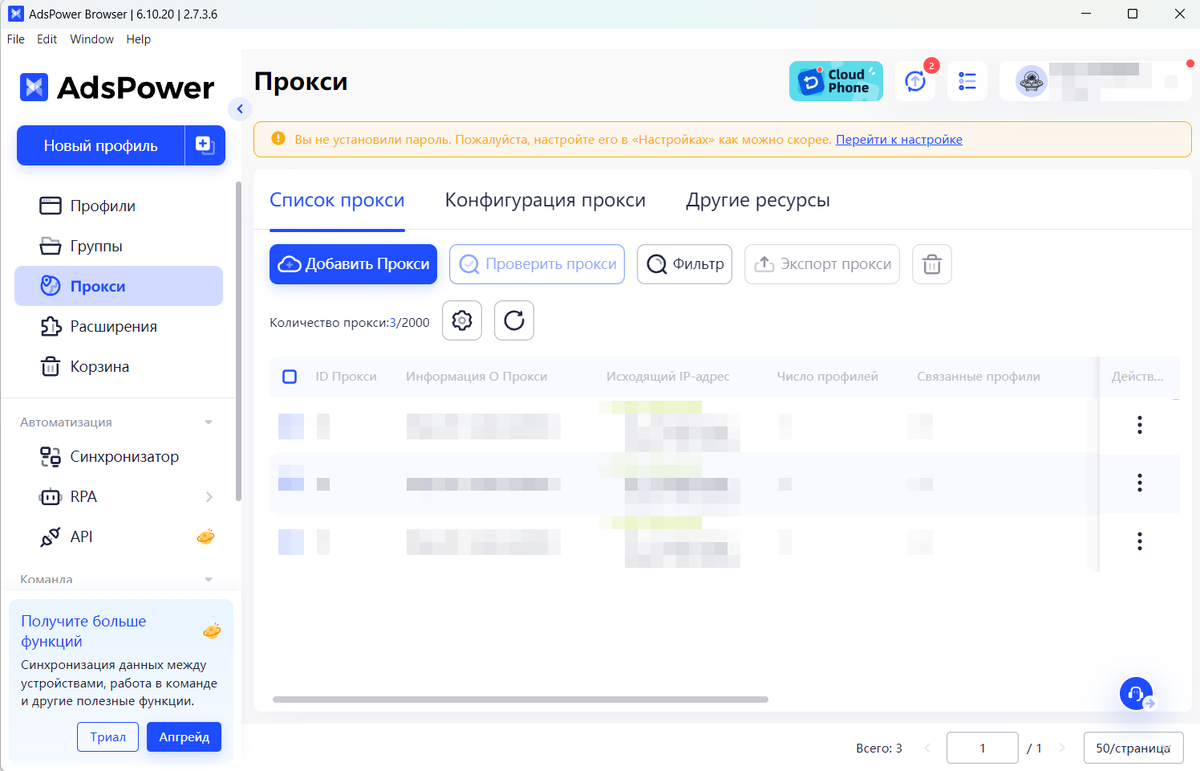Expand the RPA submenu chevron
Image resolution: width=1200 pixels, height=771 pixels.
[x=209, y=497]
